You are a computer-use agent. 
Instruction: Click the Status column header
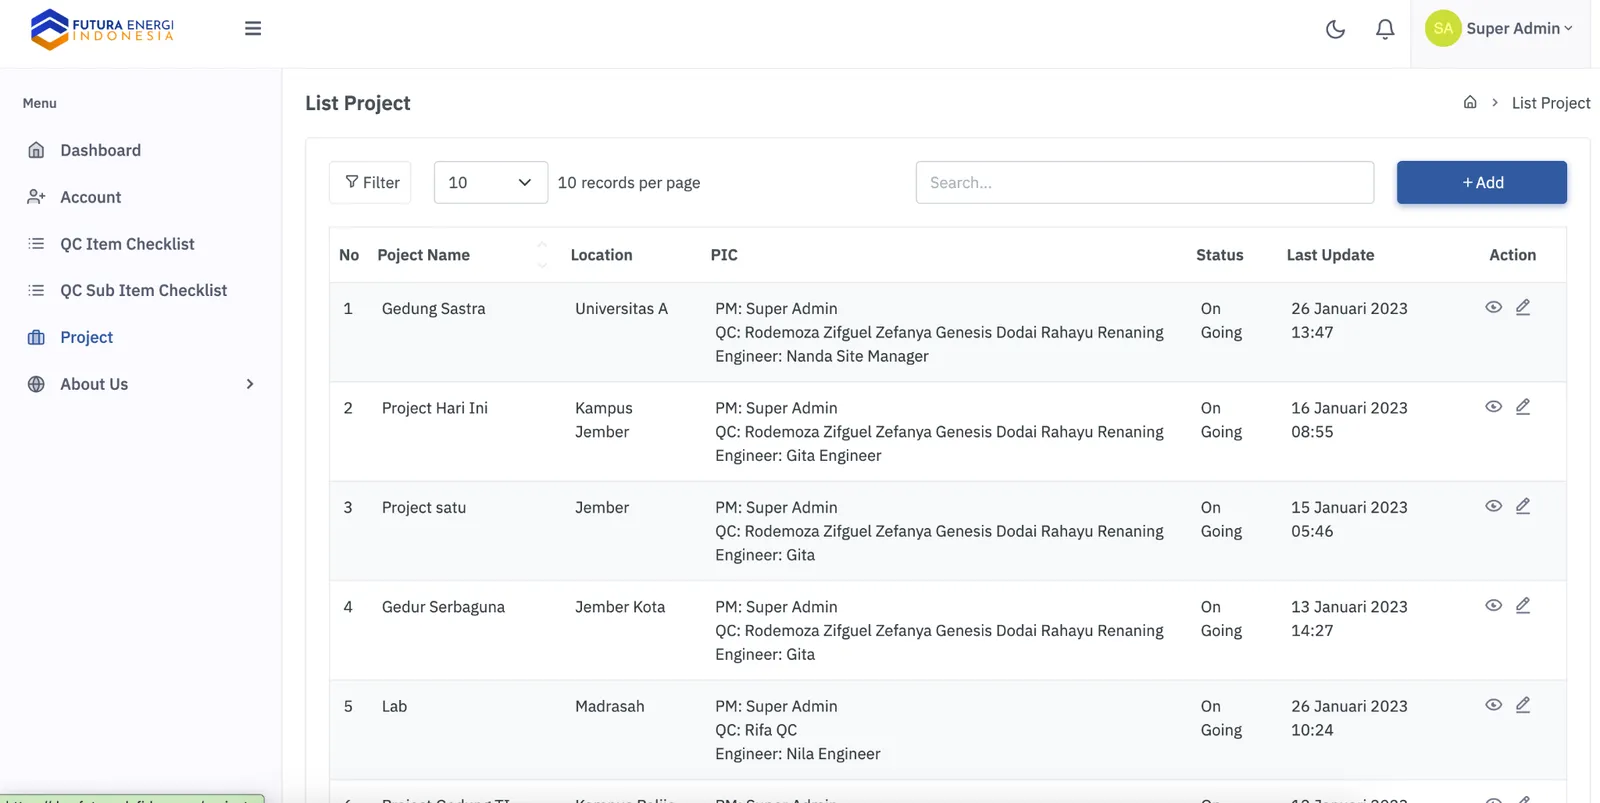click(1220, 255)
